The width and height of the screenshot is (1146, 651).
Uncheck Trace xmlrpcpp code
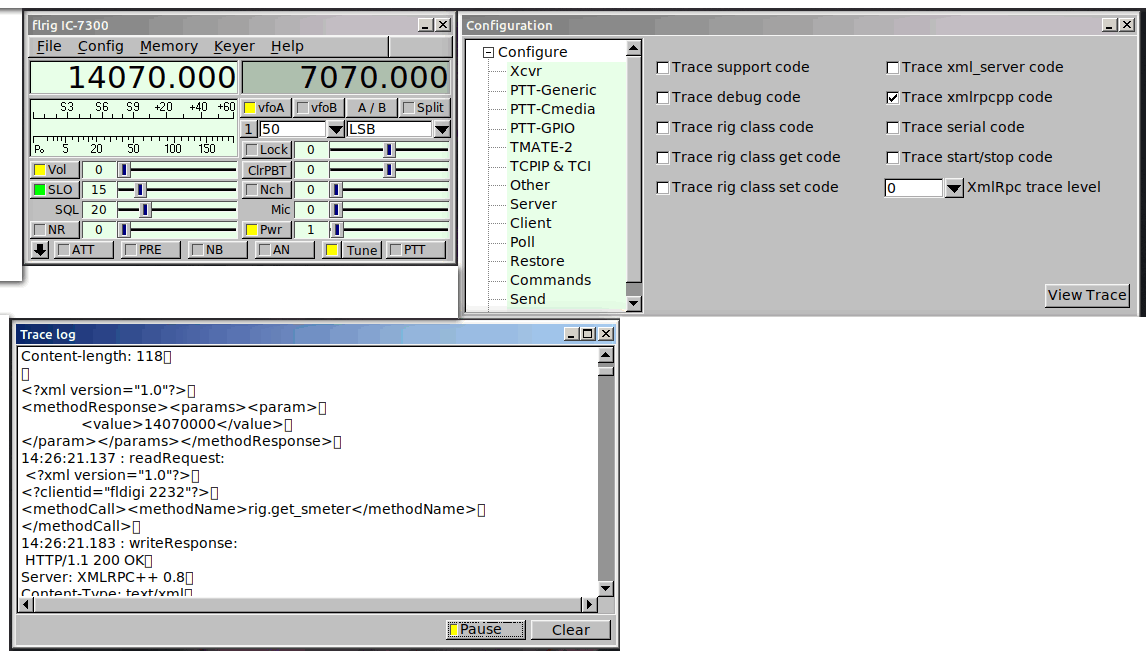point(893,98)
